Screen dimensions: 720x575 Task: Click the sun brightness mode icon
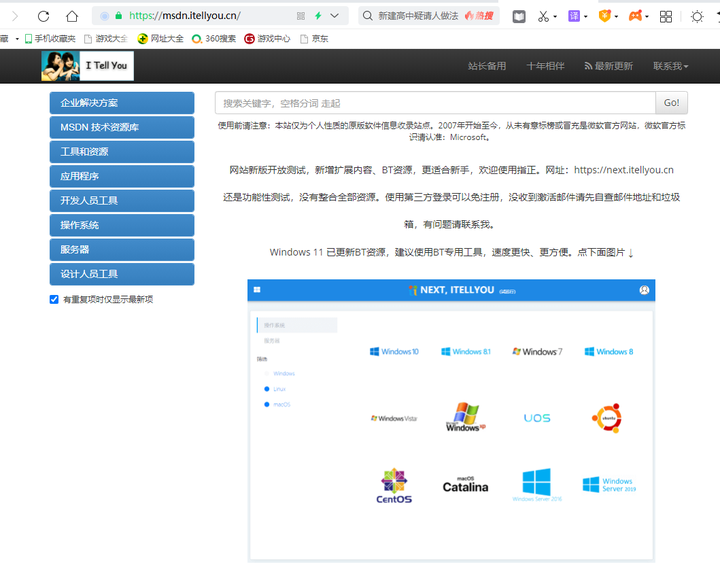coord(697,17)
